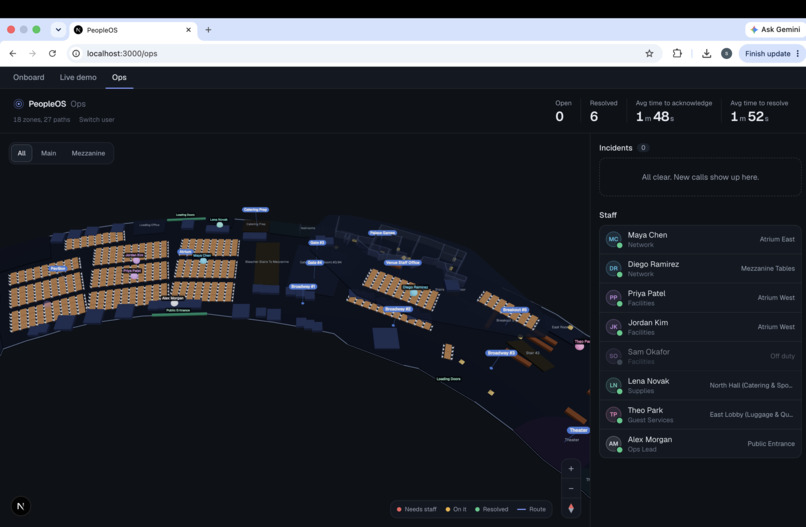Select the PeopleOS browser tab
Screen dimensions: 806x527
coord(132,30)
